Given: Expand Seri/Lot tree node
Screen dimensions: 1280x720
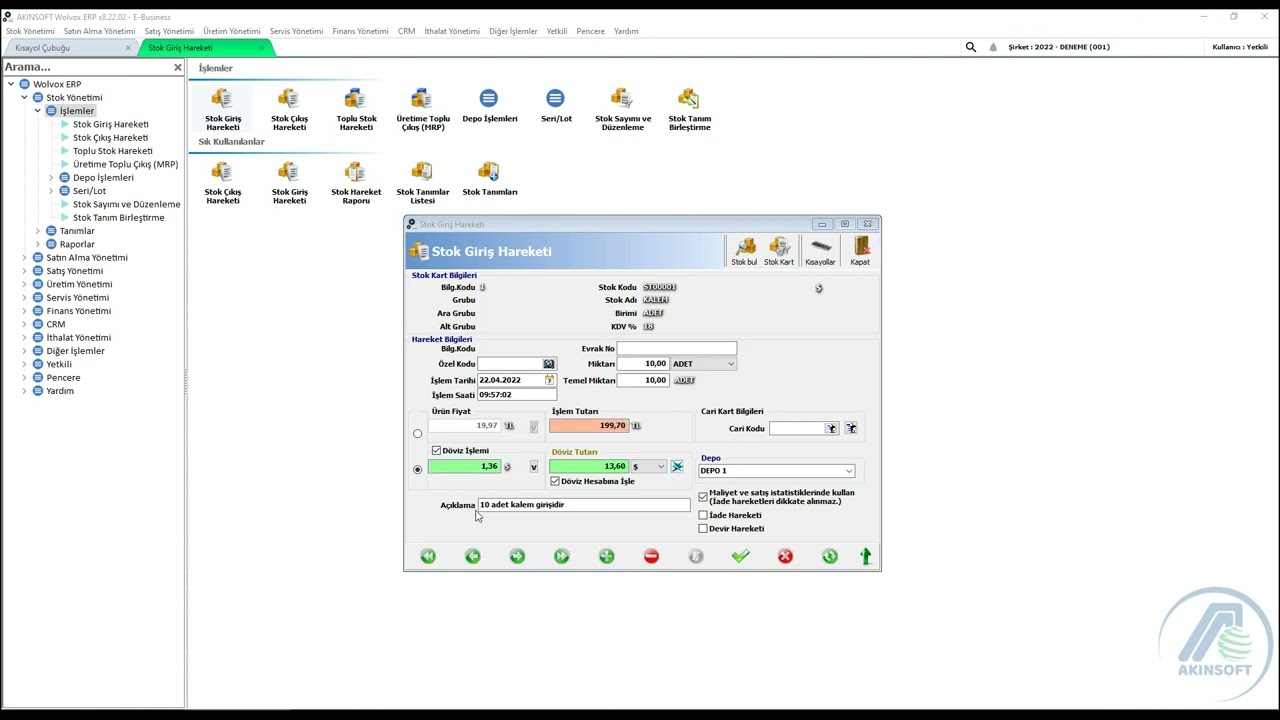Looking at the screenshot, I should [x=51, y=191].
